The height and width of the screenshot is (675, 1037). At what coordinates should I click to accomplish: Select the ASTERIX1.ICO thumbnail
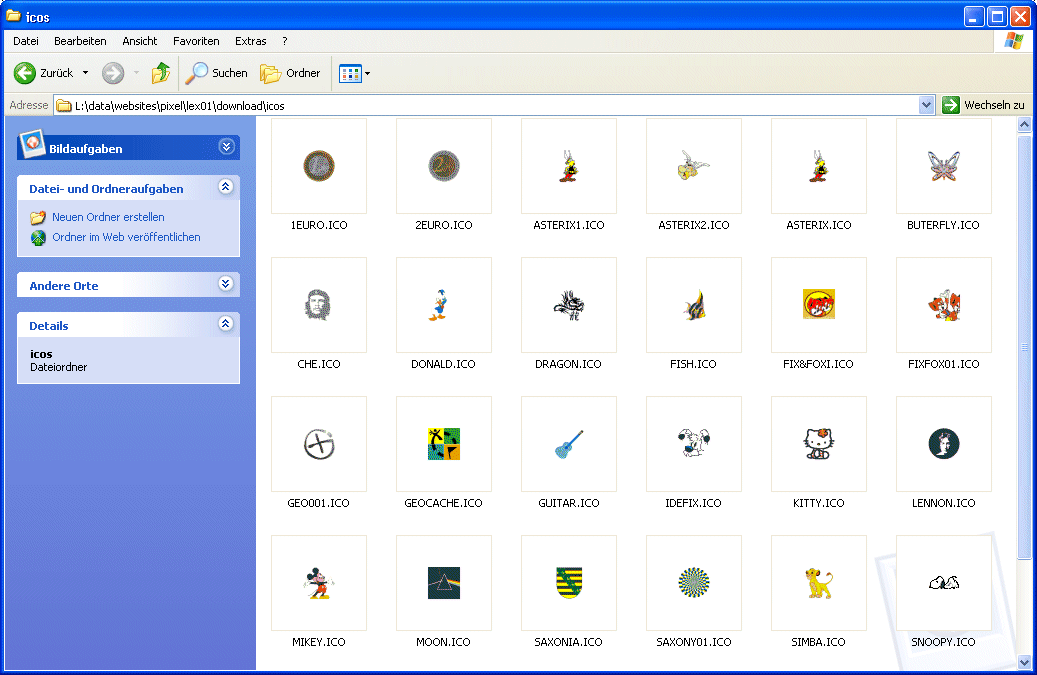[x=569, y=166]
